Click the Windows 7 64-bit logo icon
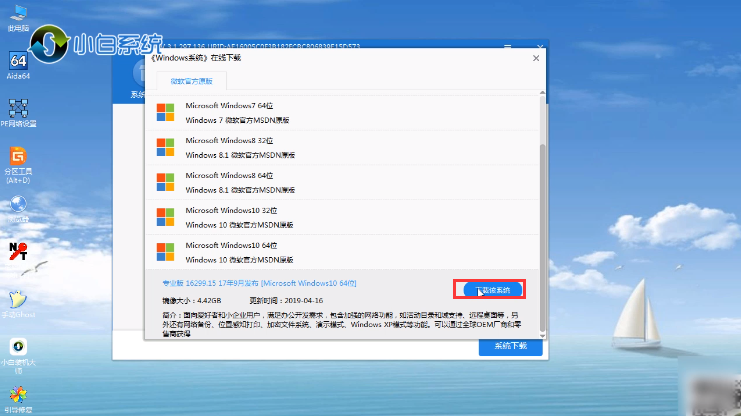Image resolution: width=741 pixels, height=416 pixels. point(165,112)
